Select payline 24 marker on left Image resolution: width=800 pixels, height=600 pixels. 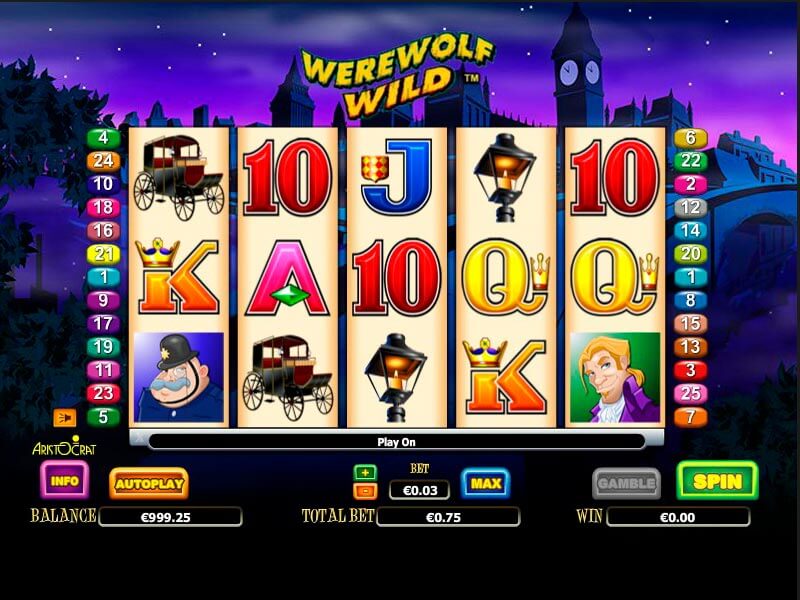pos(104,161)
